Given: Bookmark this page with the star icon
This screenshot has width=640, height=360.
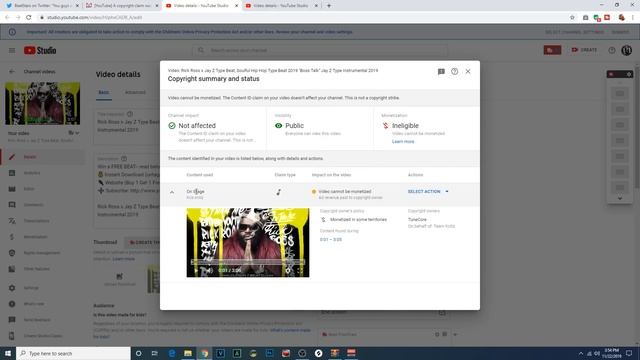Looking at the screenshot, I should 572,18.
